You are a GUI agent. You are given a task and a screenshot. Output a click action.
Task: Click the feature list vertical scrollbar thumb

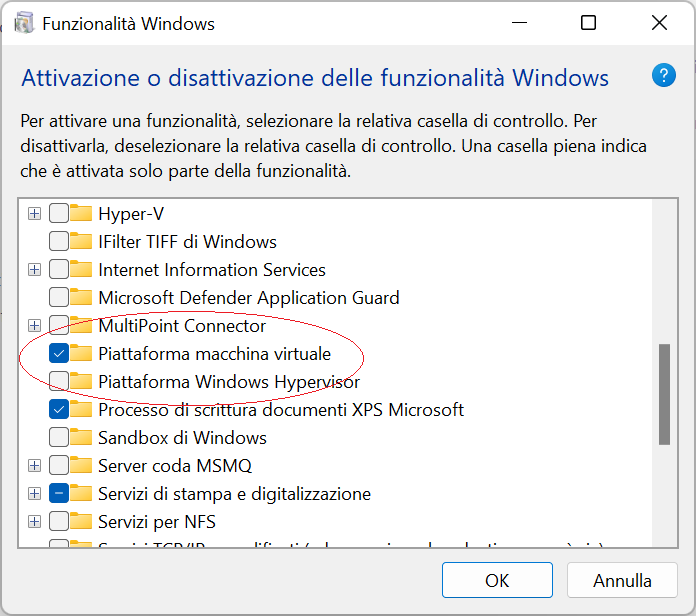(x=664, y=394)
